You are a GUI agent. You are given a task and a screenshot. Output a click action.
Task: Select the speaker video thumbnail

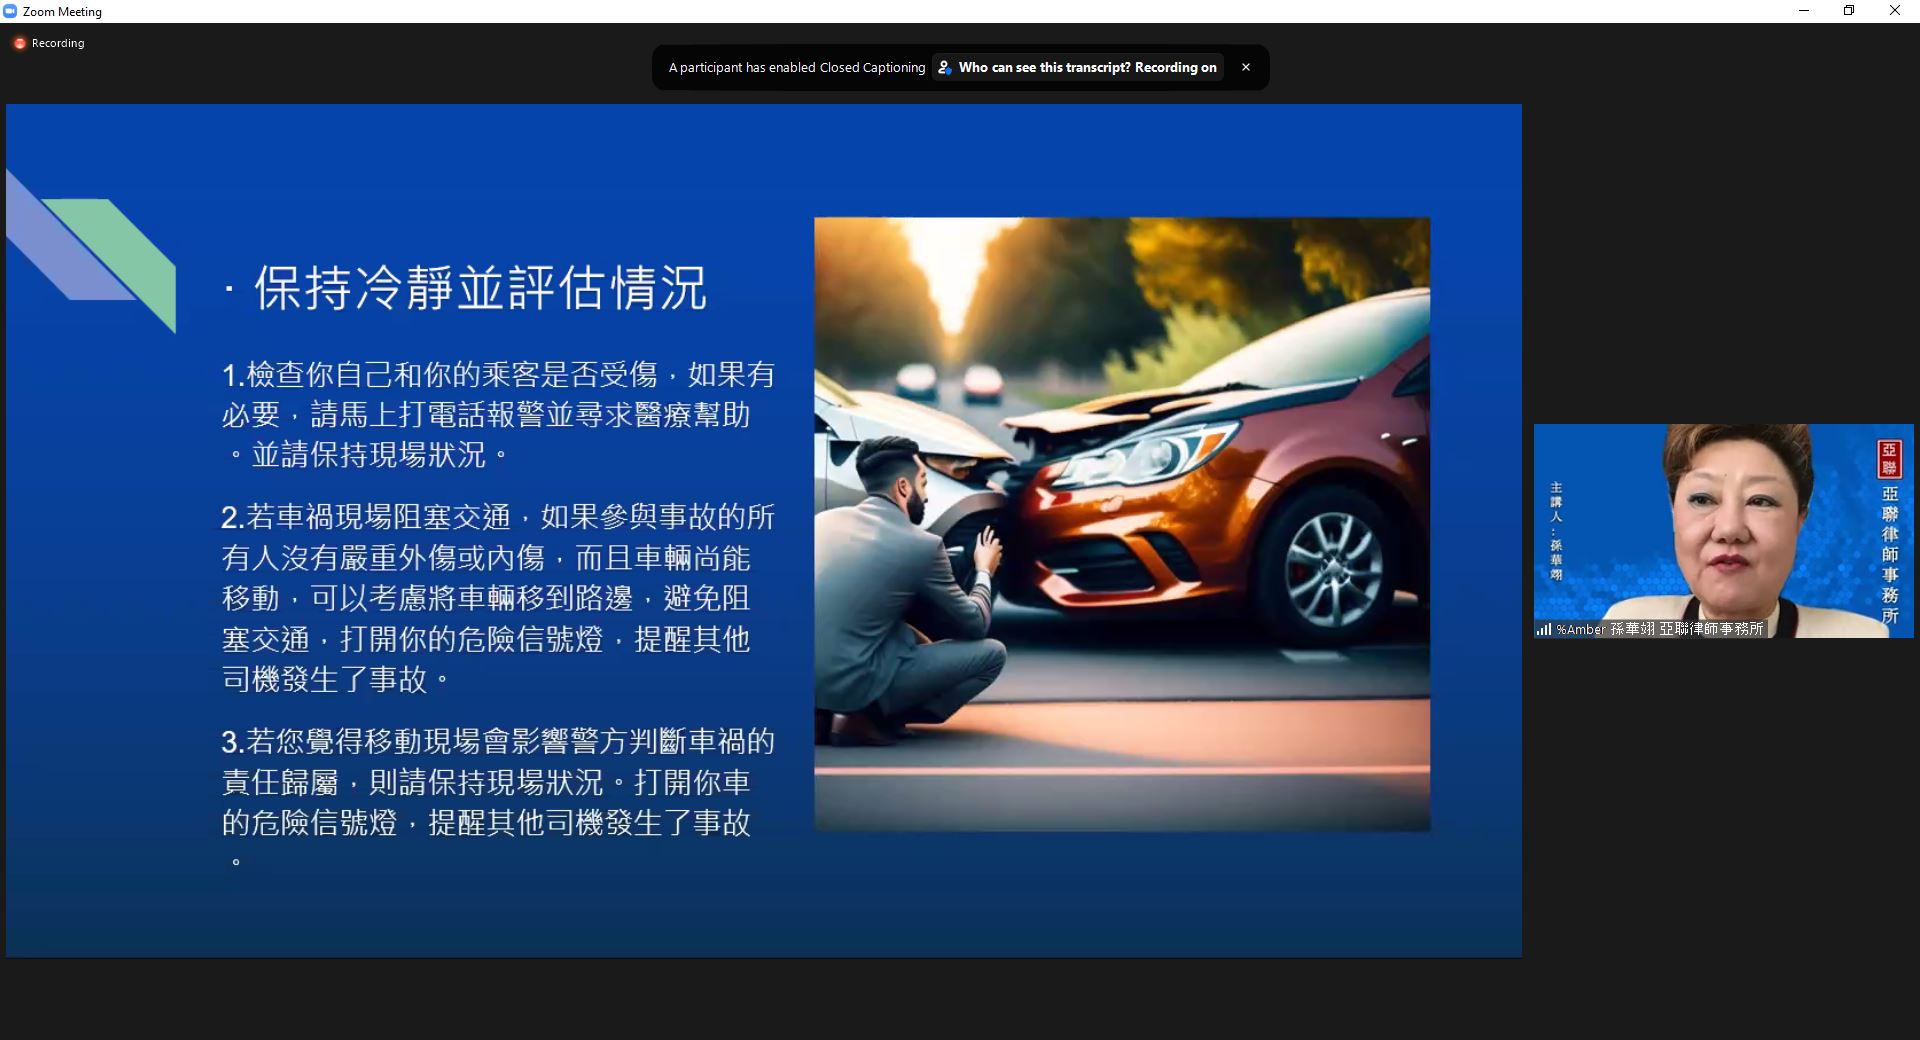point(1723,530)
